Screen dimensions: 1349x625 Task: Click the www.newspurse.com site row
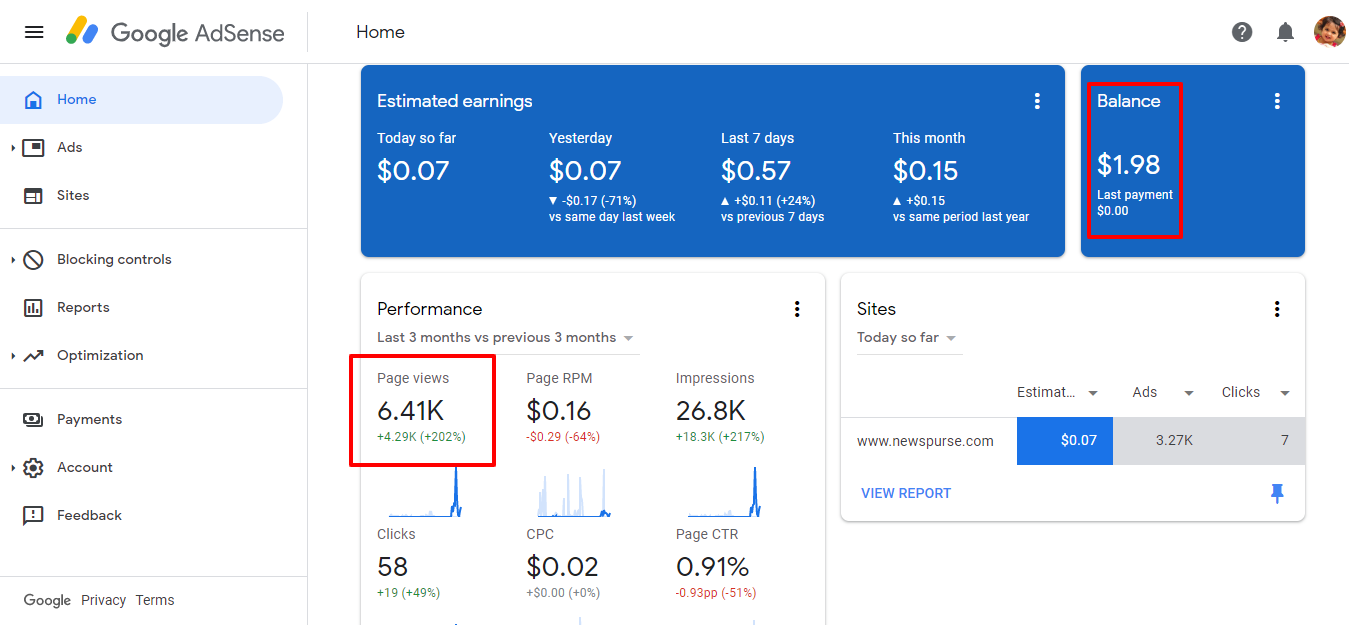[1073, 441]
